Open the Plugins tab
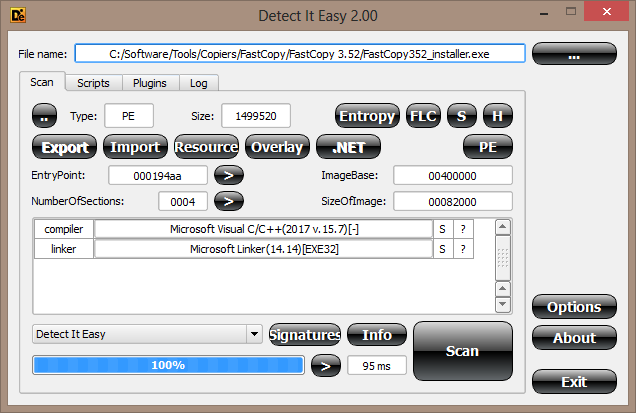The width and height of the screenshot is (636, 413). tap(150, 83)
